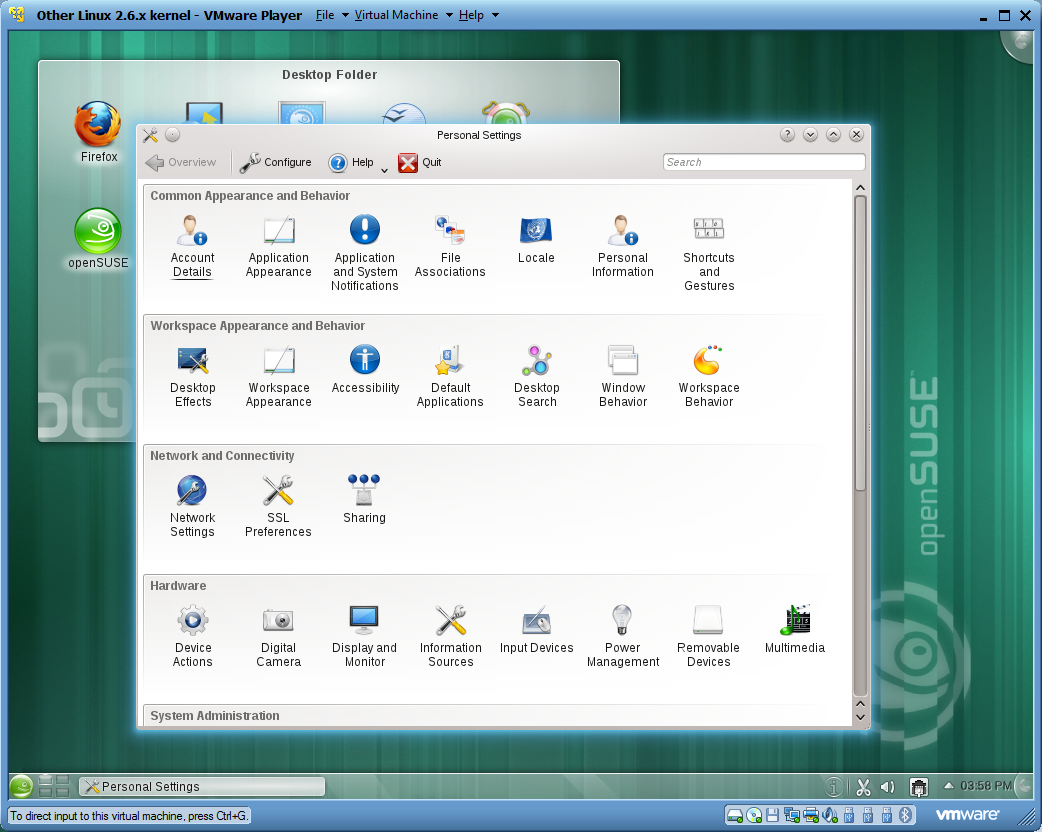Open the volume control tray icon
Viewport: 1042px width, 832px height.
887,787
